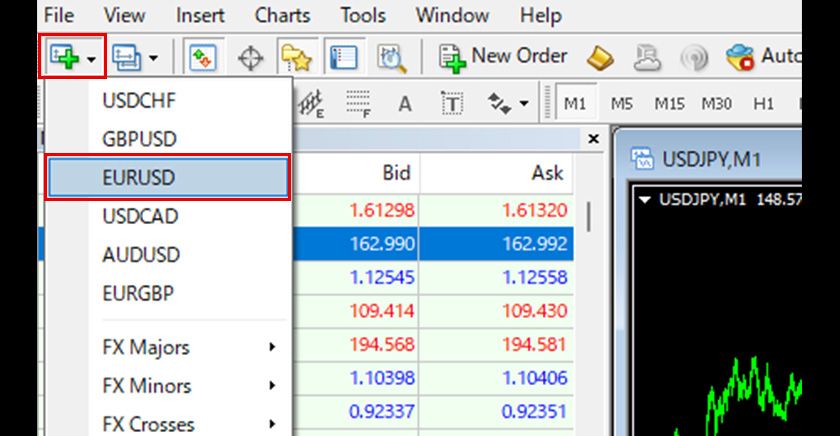The width and height of the screenshot is (840, 436).
Task: Open the Strategy Tester icon
Action: coord(390,58)
